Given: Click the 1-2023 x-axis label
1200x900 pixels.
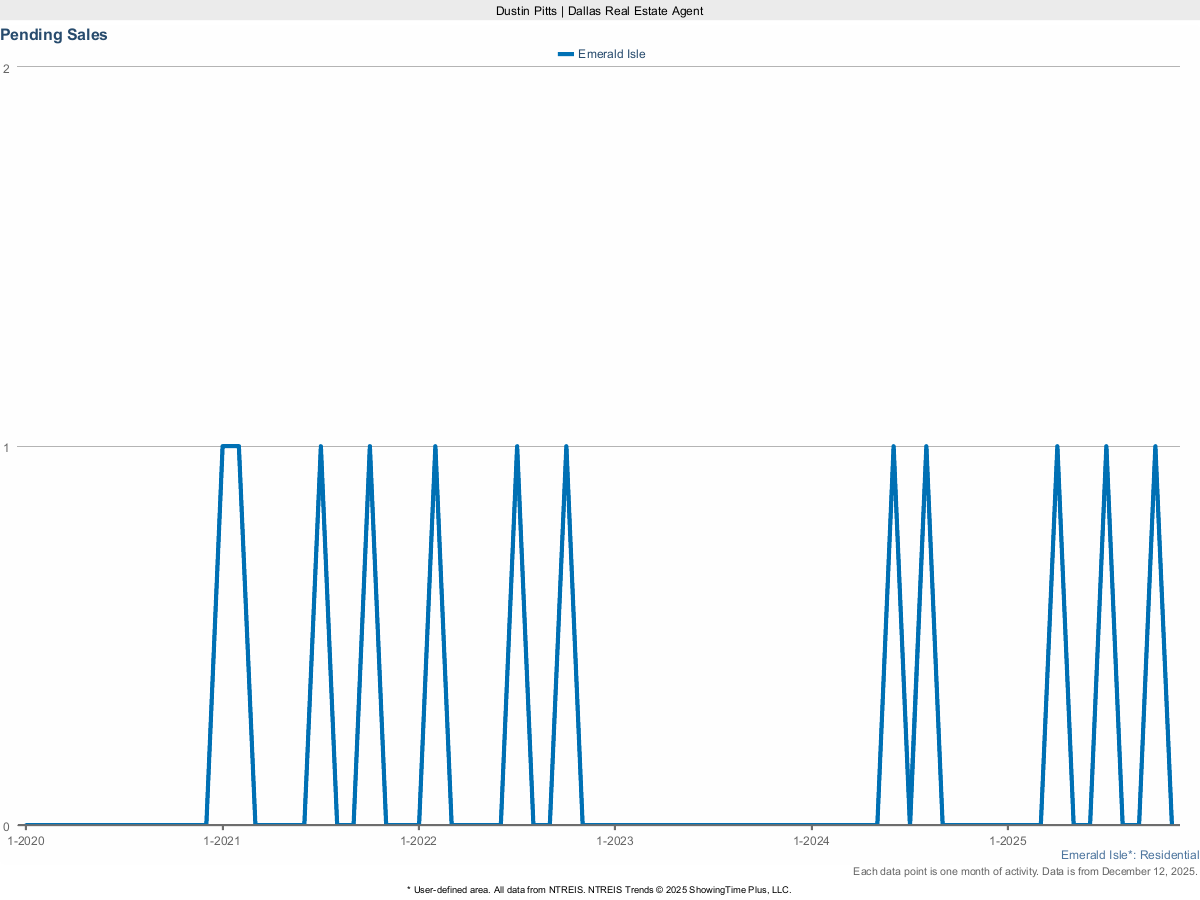Looking at the screenshot, I should click(615, 841).
